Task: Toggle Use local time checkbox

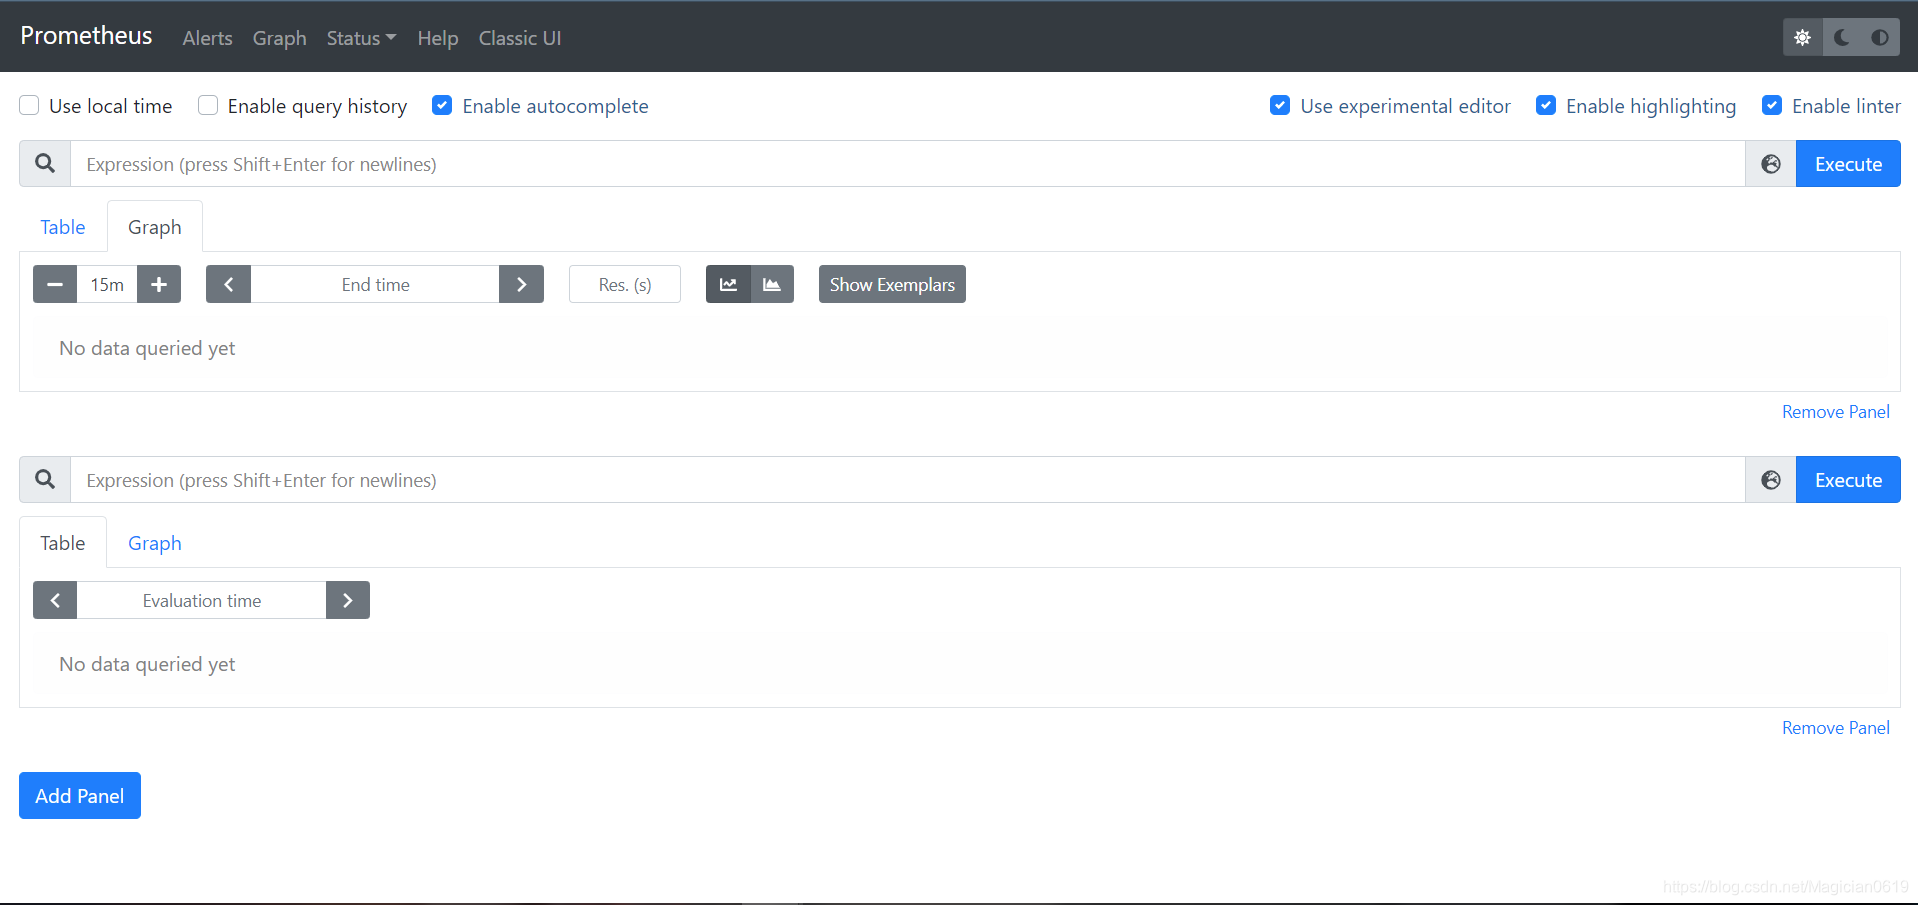Action: pos(30,105)
